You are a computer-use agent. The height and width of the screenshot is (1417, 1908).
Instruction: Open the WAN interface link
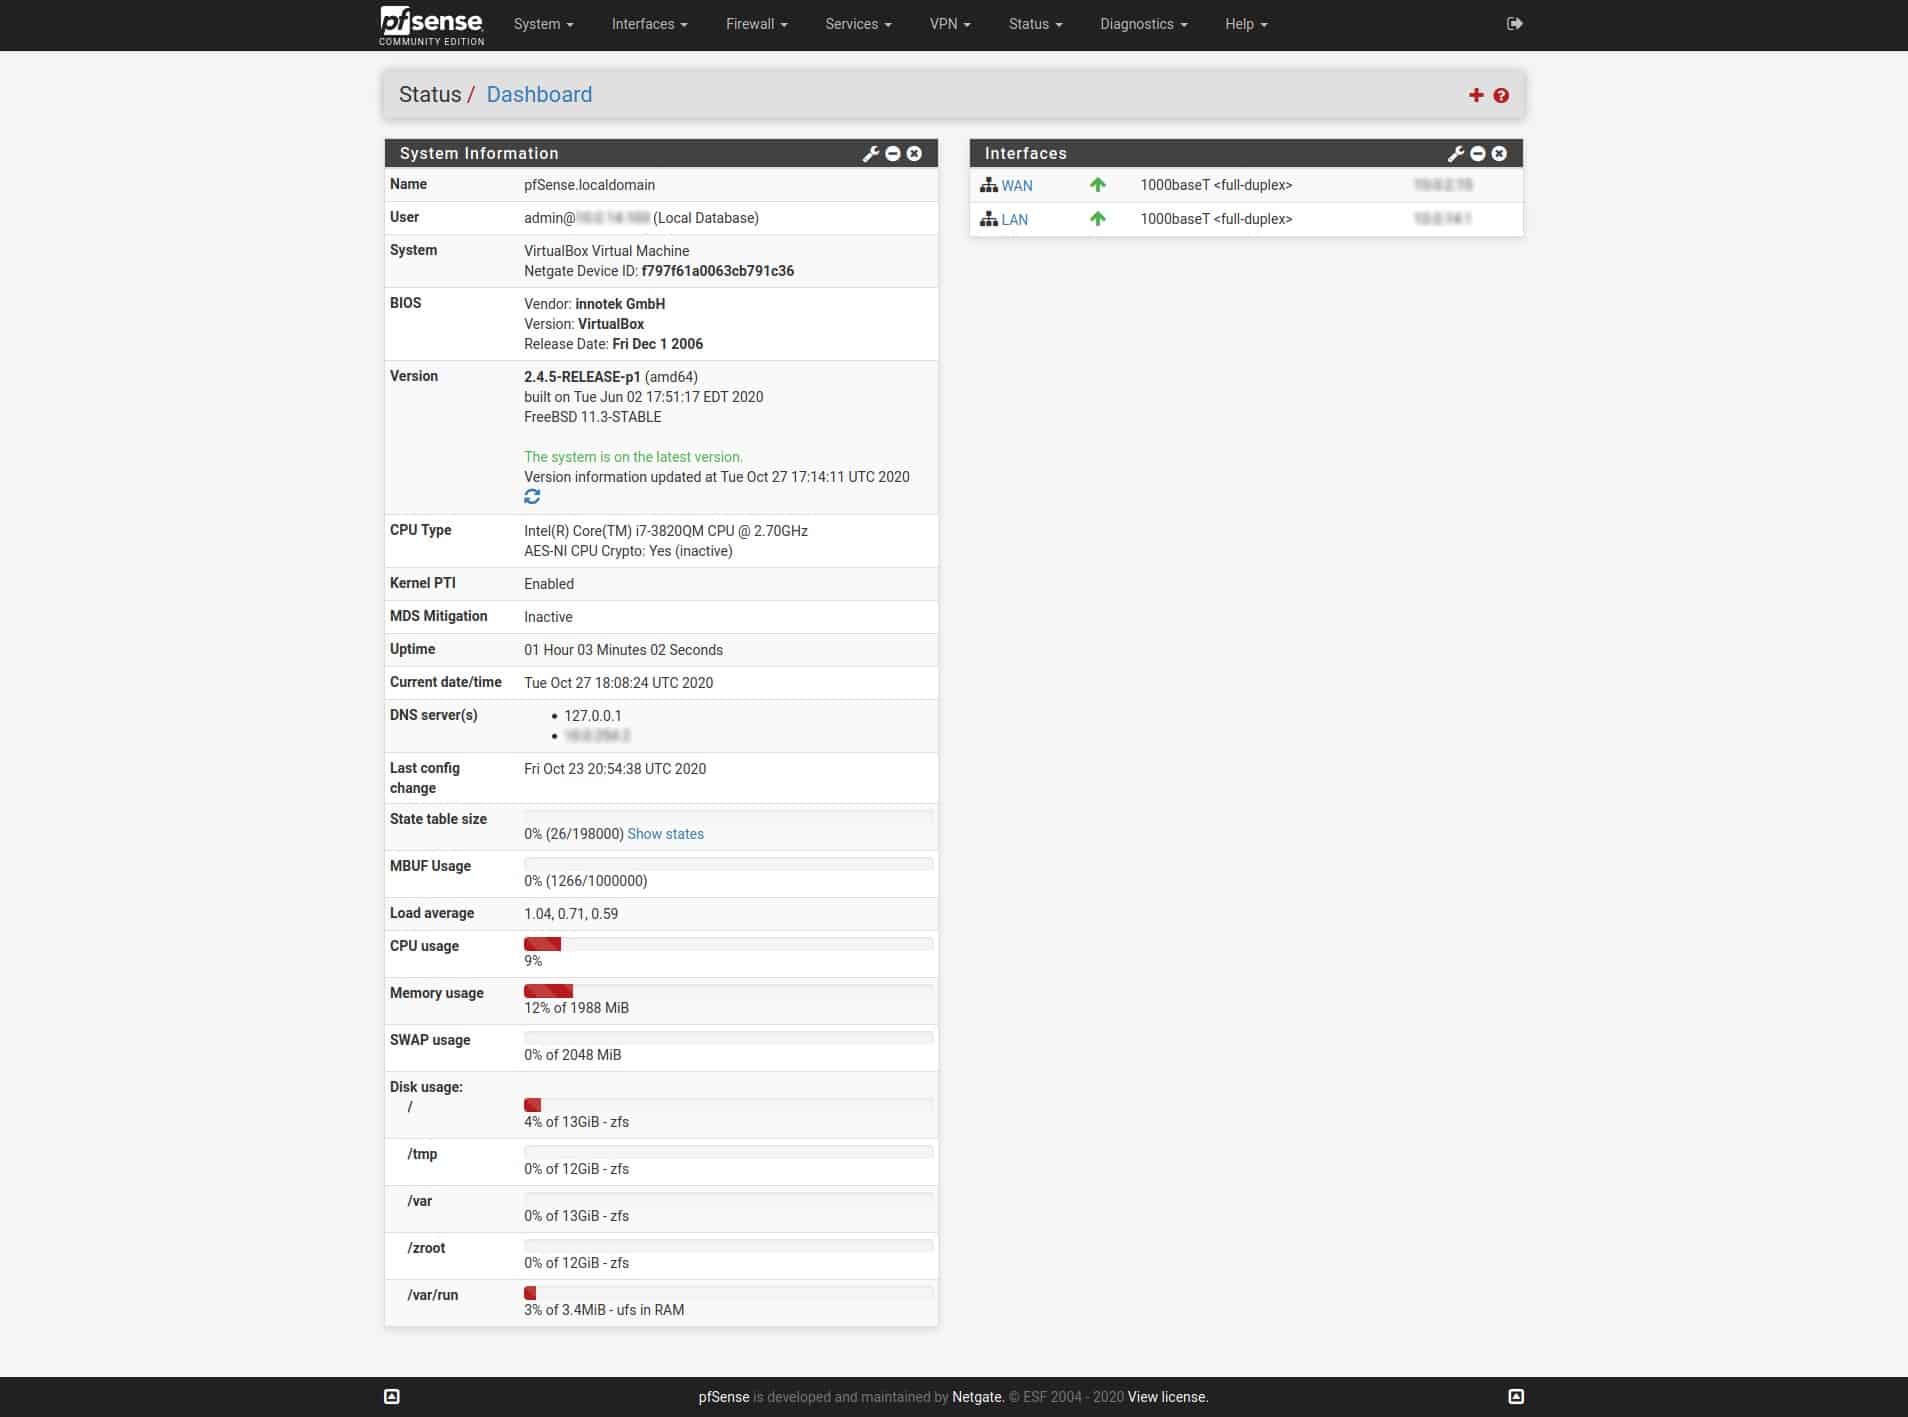coord(1017,185)
